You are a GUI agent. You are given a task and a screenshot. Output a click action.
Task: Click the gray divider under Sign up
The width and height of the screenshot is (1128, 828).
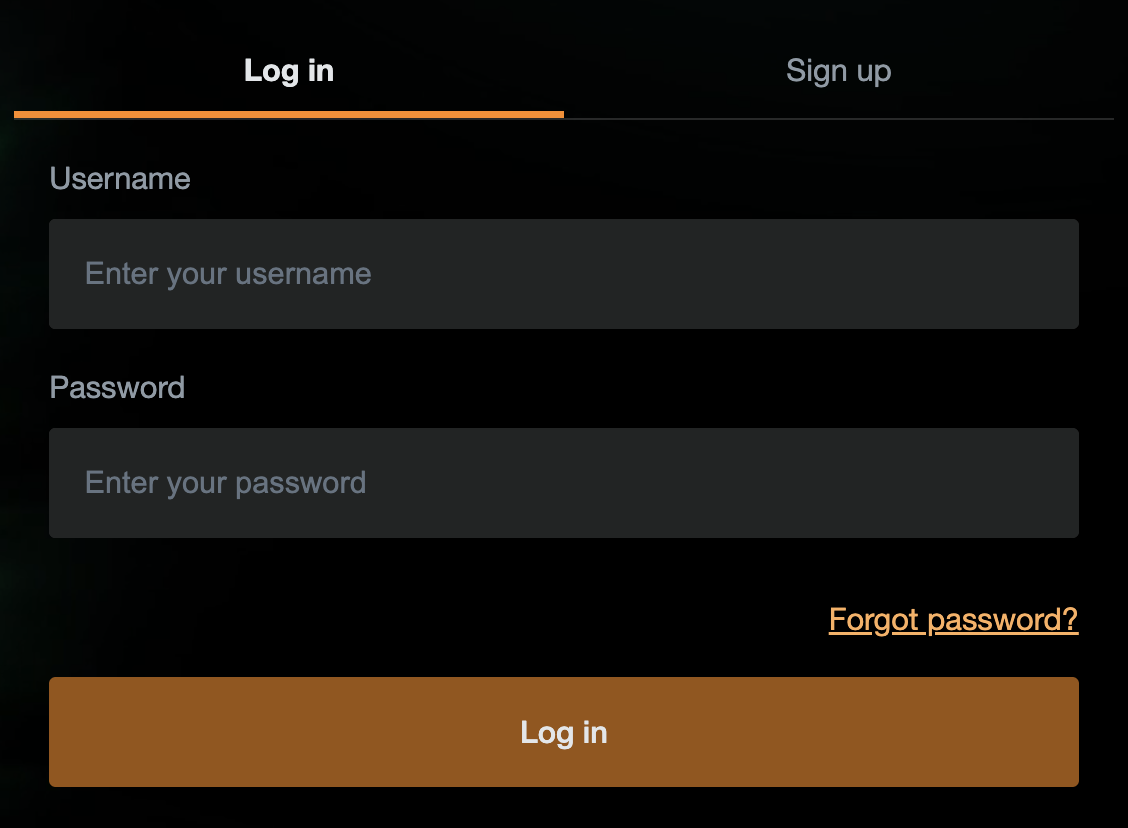click(838, 118)
